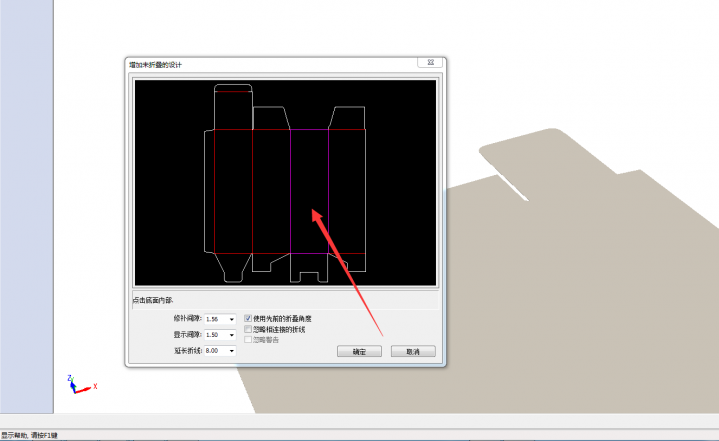Screen dimensions: 719x441
Task: Toggle 使用先前的折叠角度 checkbox
Action: click(248, 318)
